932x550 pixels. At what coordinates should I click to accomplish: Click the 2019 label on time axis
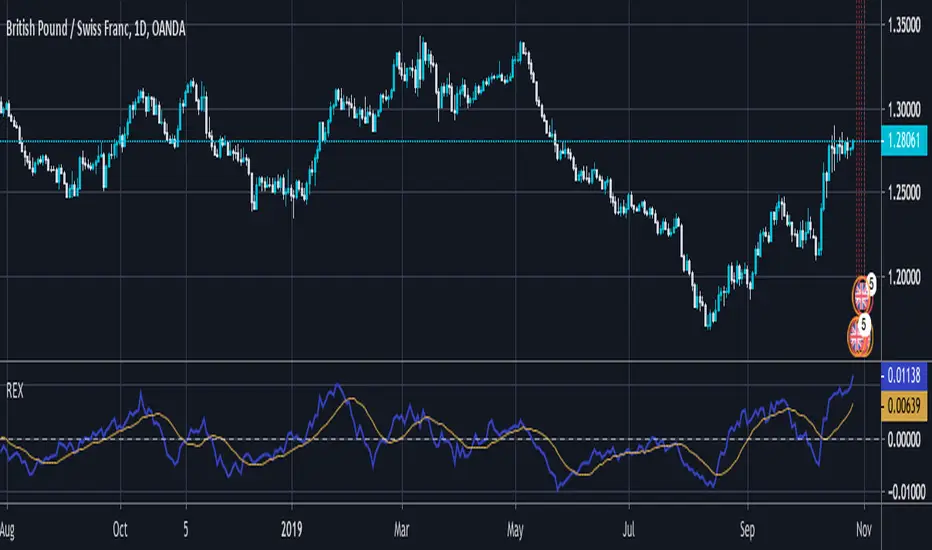click(x=292, y=530)
